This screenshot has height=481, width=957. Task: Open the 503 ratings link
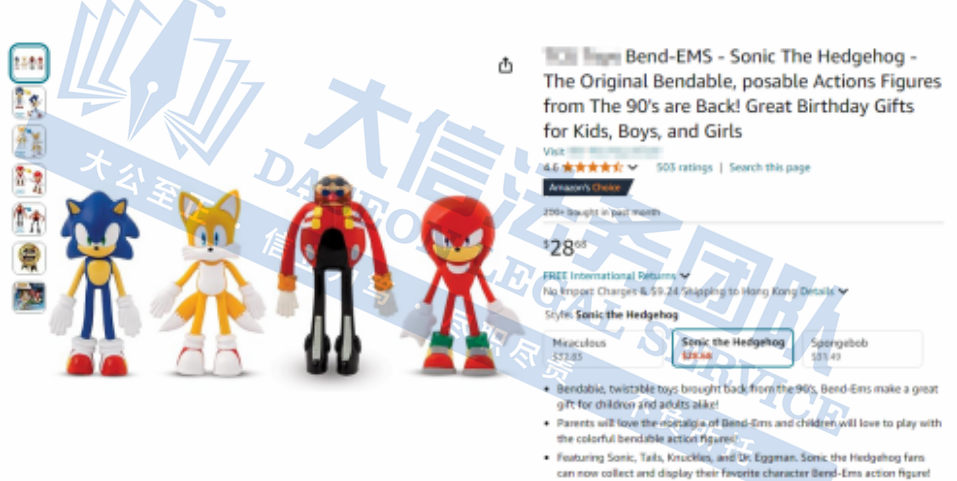pos(684,167)
